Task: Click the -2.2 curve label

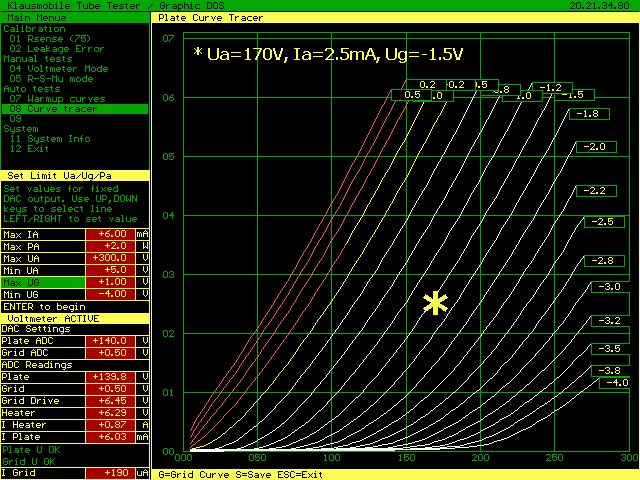Action: (596, 191)
